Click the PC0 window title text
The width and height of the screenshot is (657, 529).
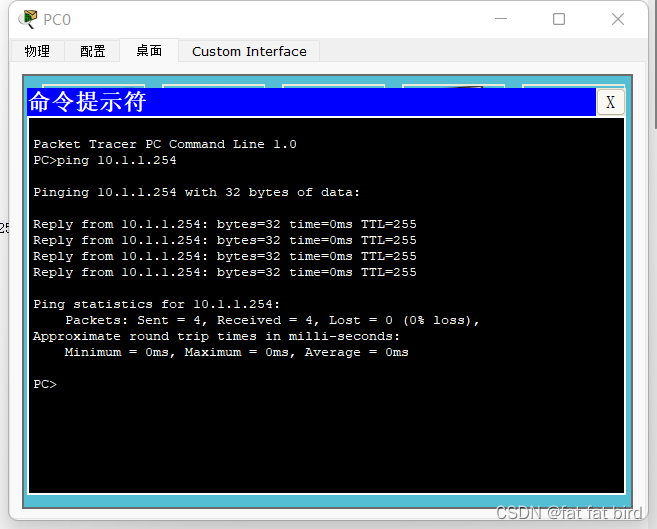57,19
